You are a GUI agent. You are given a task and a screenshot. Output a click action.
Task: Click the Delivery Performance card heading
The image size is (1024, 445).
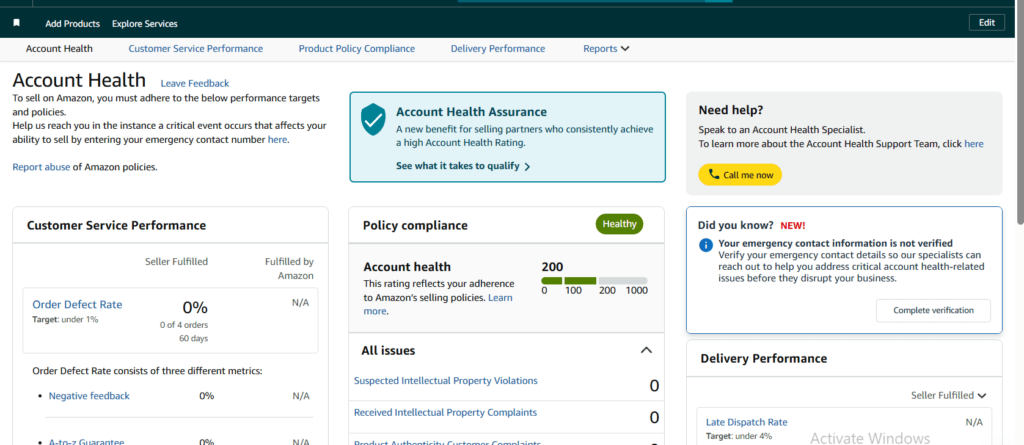click(763, 359)
